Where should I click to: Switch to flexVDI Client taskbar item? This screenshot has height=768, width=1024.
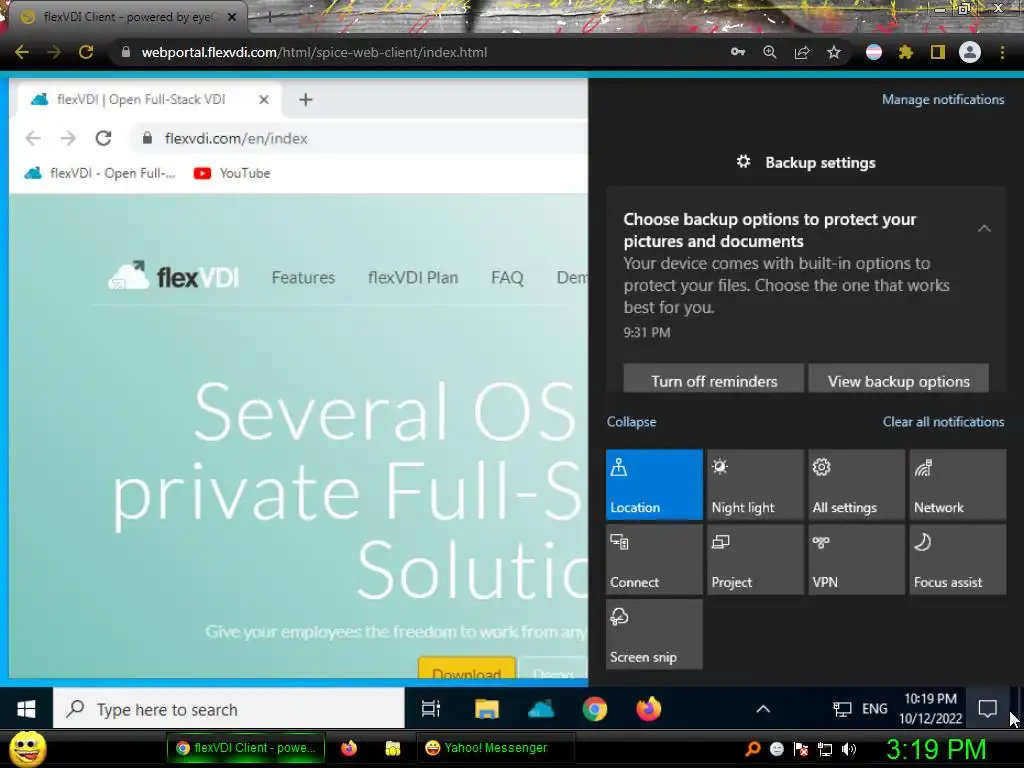246,748
